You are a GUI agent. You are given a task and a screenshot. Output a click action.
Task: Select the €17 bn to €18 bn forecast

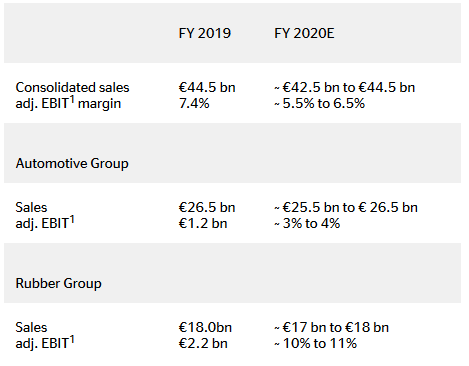(x=332, y=327)
